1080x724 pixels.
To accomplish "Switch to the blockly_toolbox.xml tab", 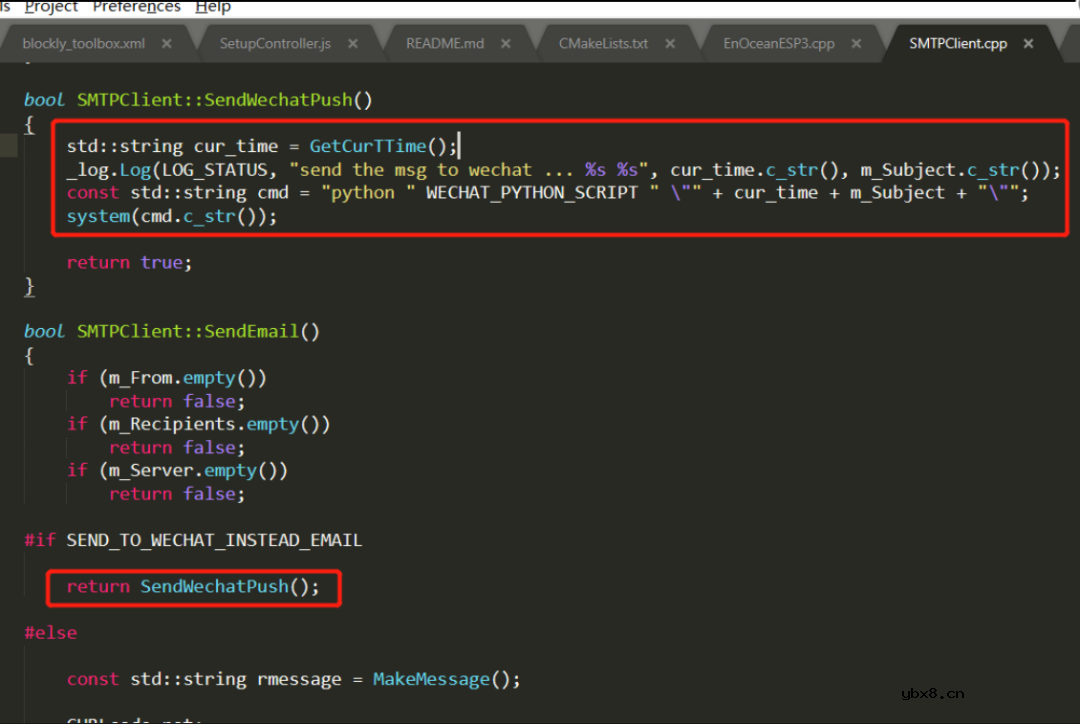I will click(84, 44).
